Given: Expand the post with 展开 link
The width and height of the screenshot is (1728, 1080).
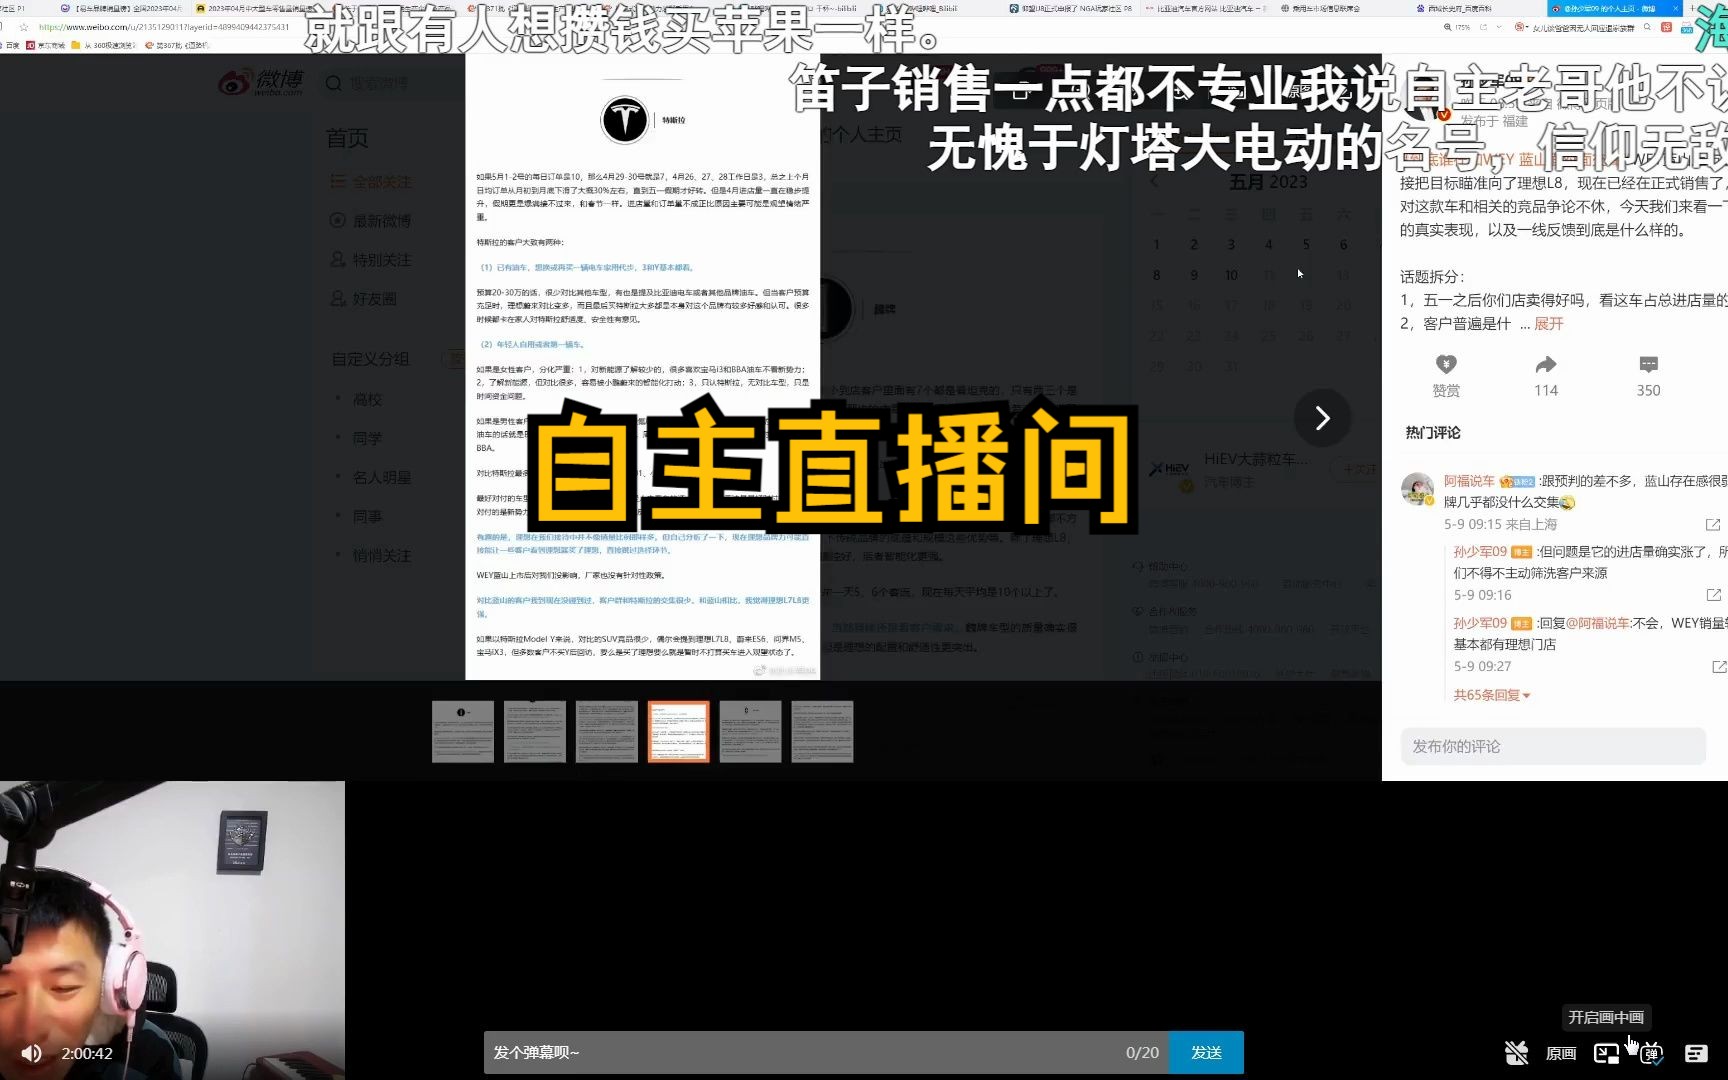Looking at the screenshot, I should coord(1549,324).
